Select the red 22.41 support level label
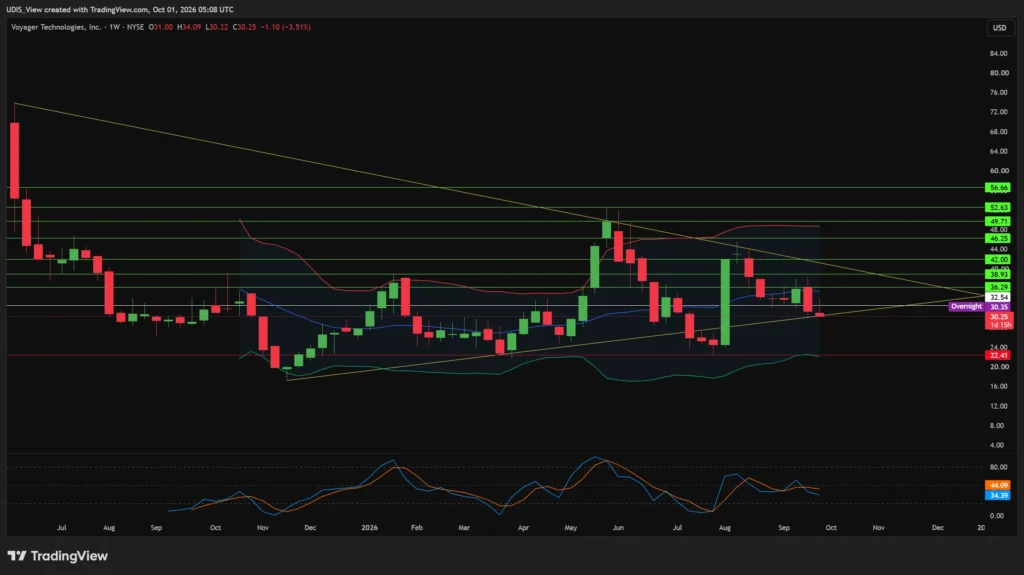This screenshot has height=575, width=1024. tap(998, 355)
